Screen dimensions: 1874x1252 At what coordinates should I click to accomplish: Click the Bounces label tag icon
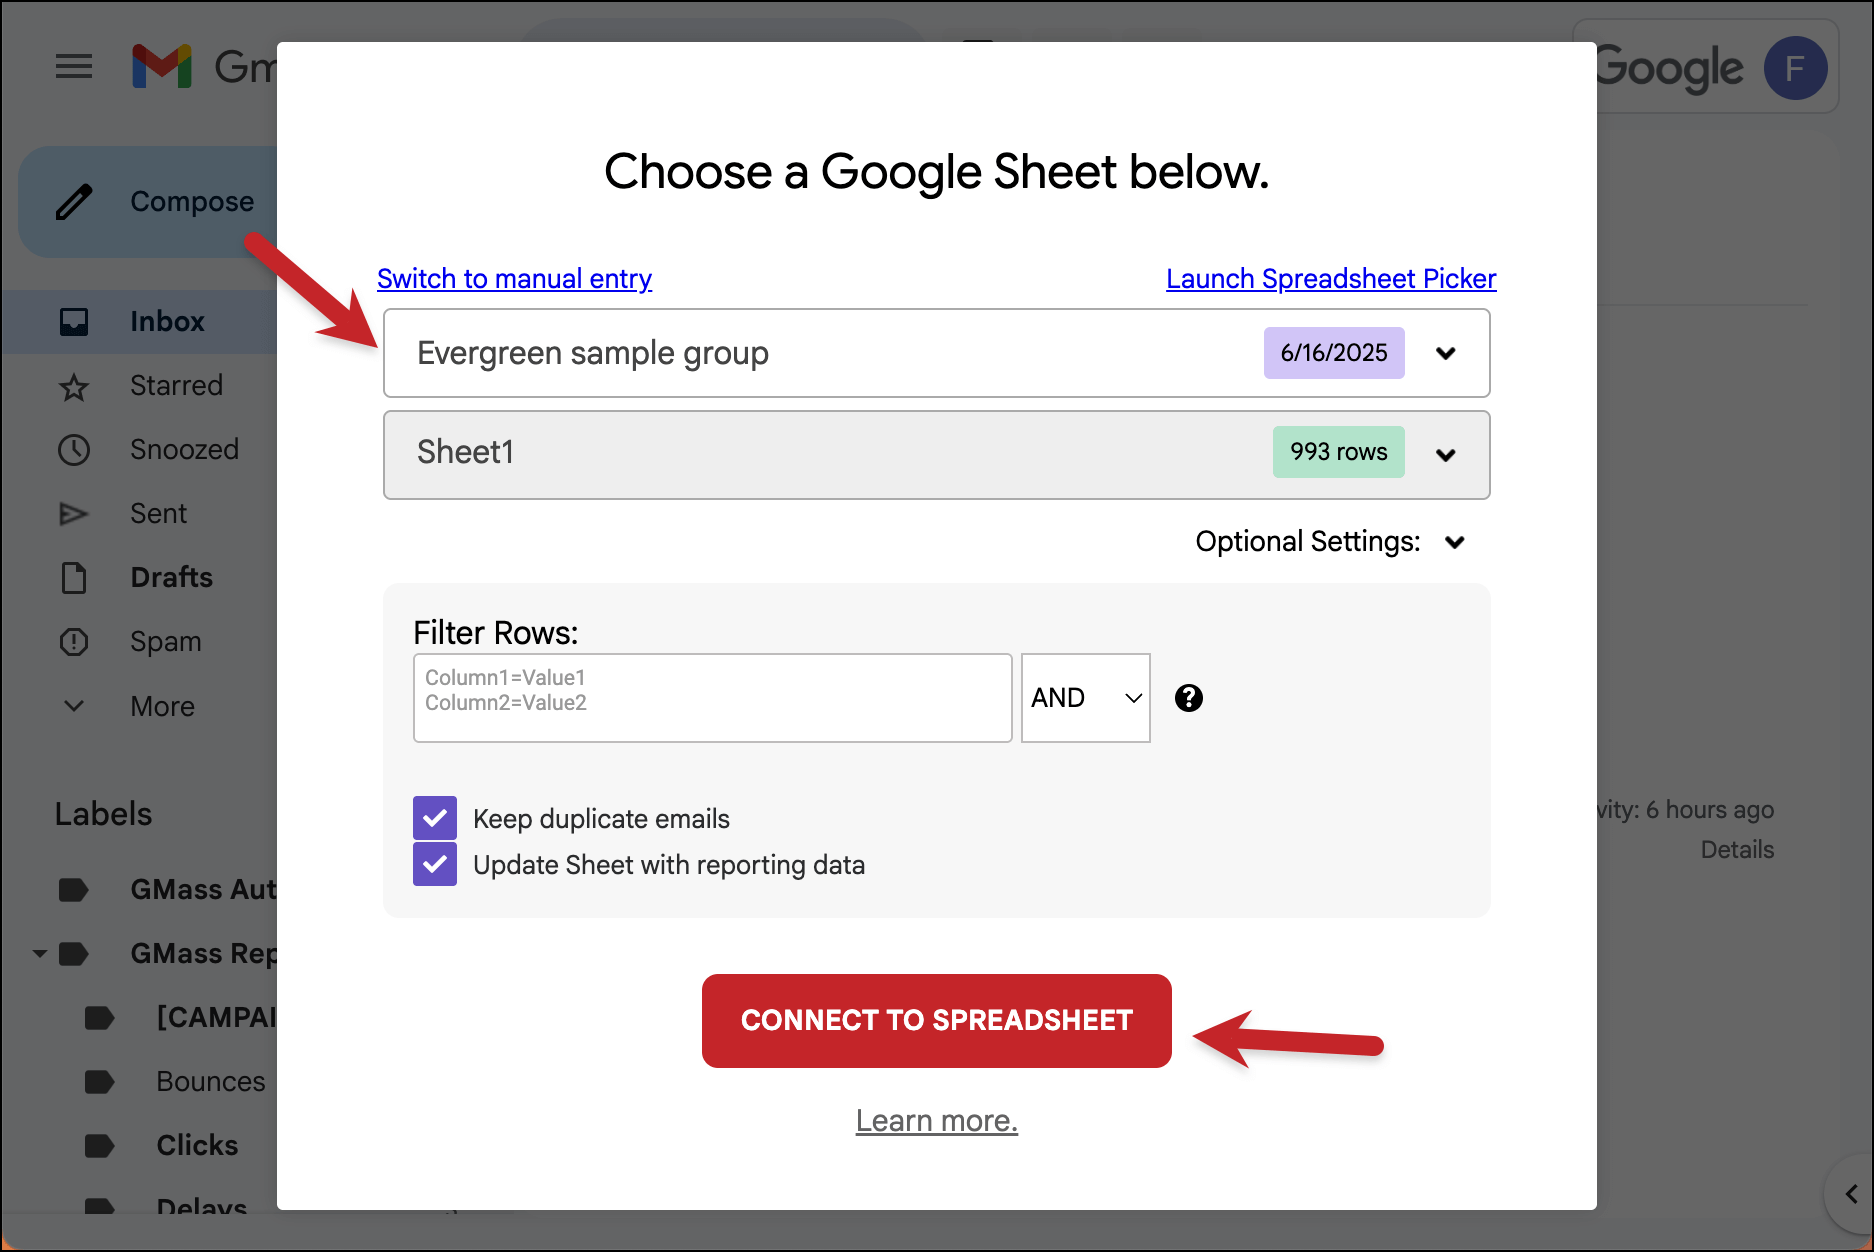tap(100, 1082)
